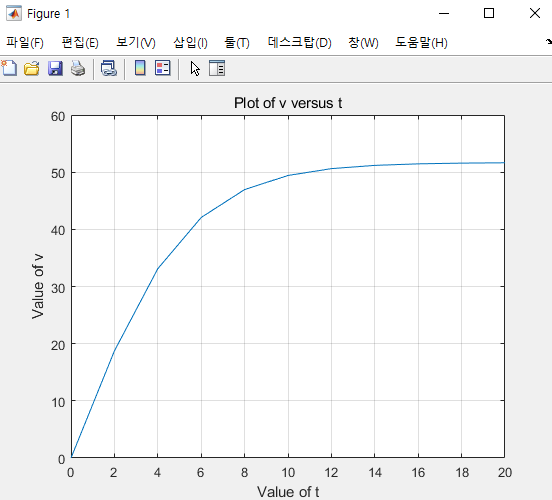Open the 도움말(H) menu
The image size is (552, 500).
pyautogui.click(x=421, y=43)
